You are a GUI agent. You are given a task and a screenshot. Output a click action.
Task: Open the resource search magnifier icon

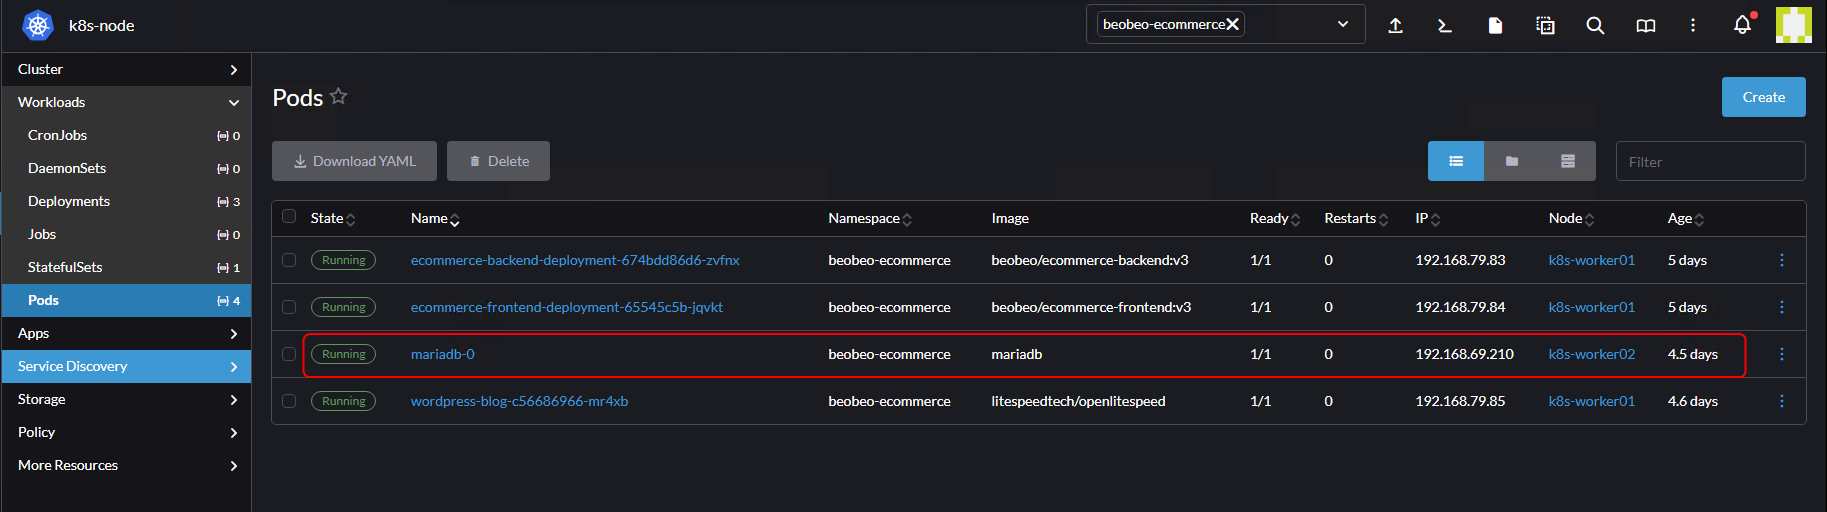(x=1595, y=25)
